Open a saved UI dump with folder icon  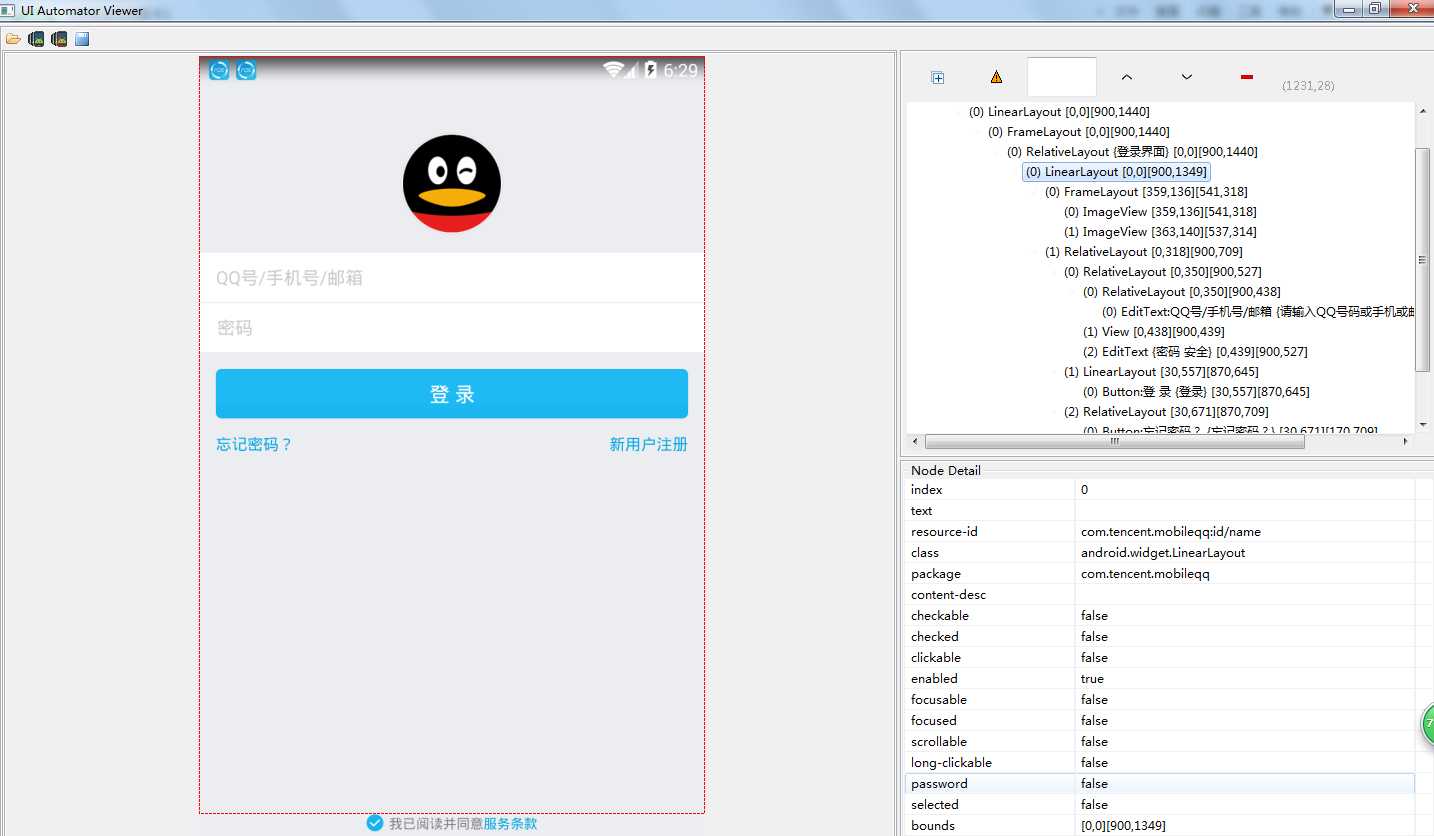pos(13,39)
